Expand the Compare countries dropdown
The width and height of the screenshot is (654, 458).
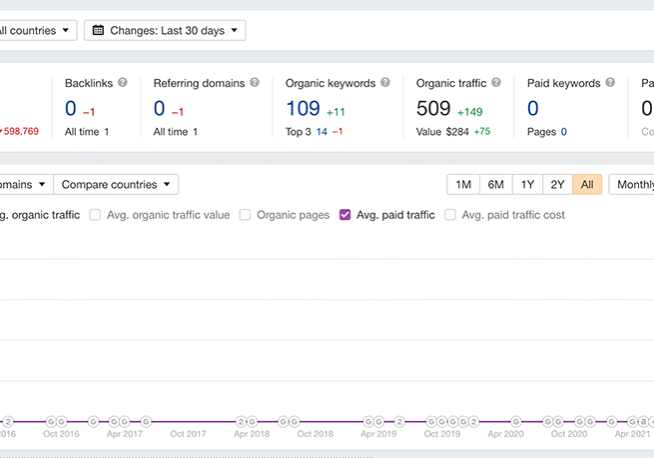pyautogui.click(x=115, y=185)
